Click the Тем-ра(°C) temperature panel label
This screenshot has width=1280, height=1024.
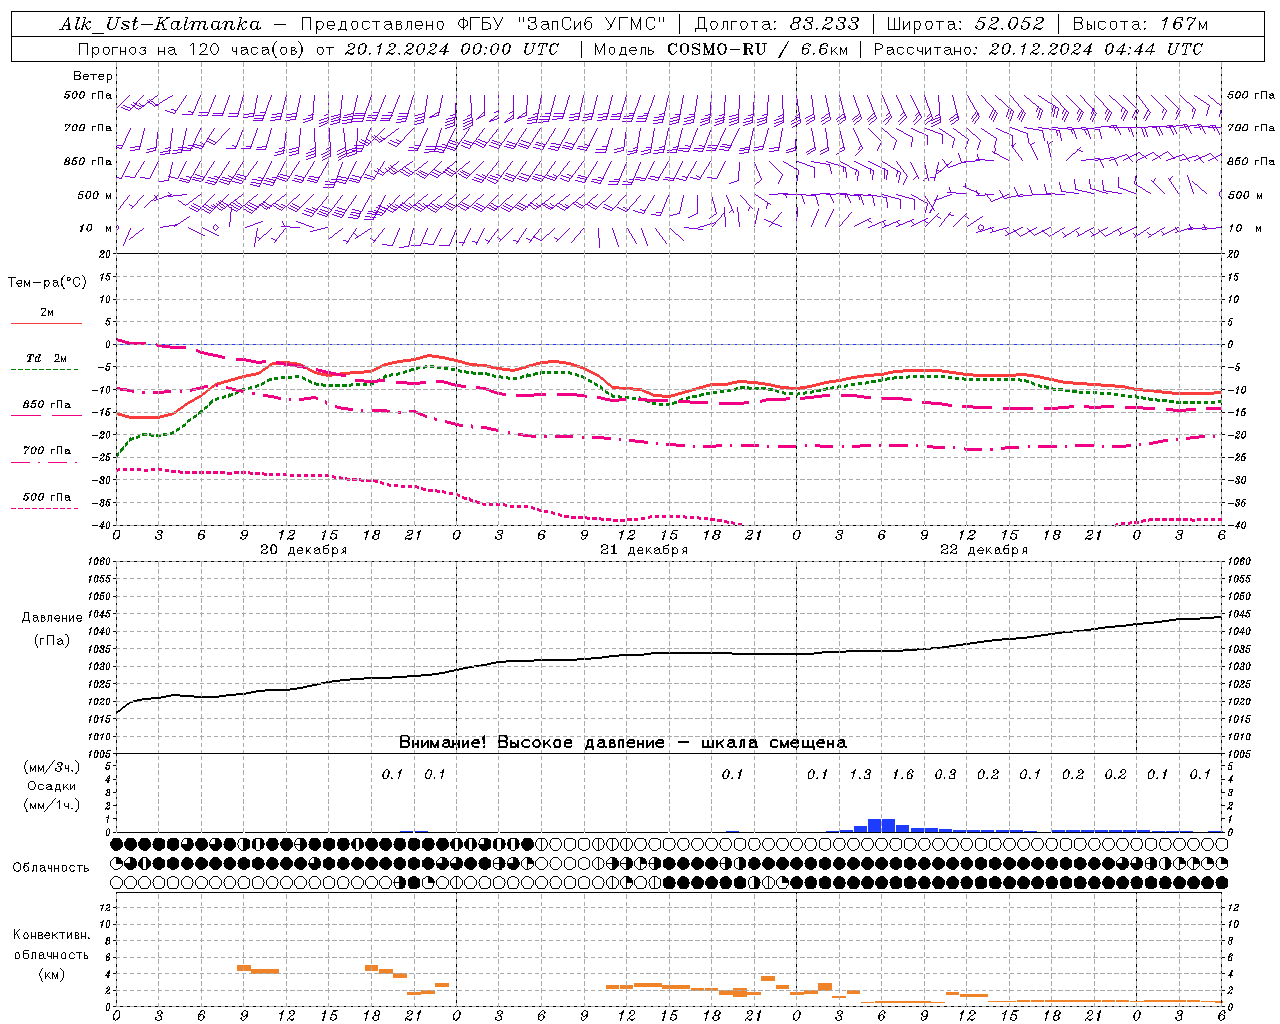click(47, 282)
